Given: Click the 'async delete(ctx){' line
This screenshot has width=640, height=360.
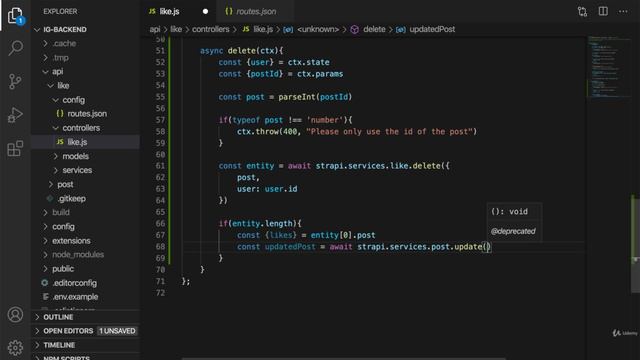Looking at the screenshot, I should (x=241, y=51).
